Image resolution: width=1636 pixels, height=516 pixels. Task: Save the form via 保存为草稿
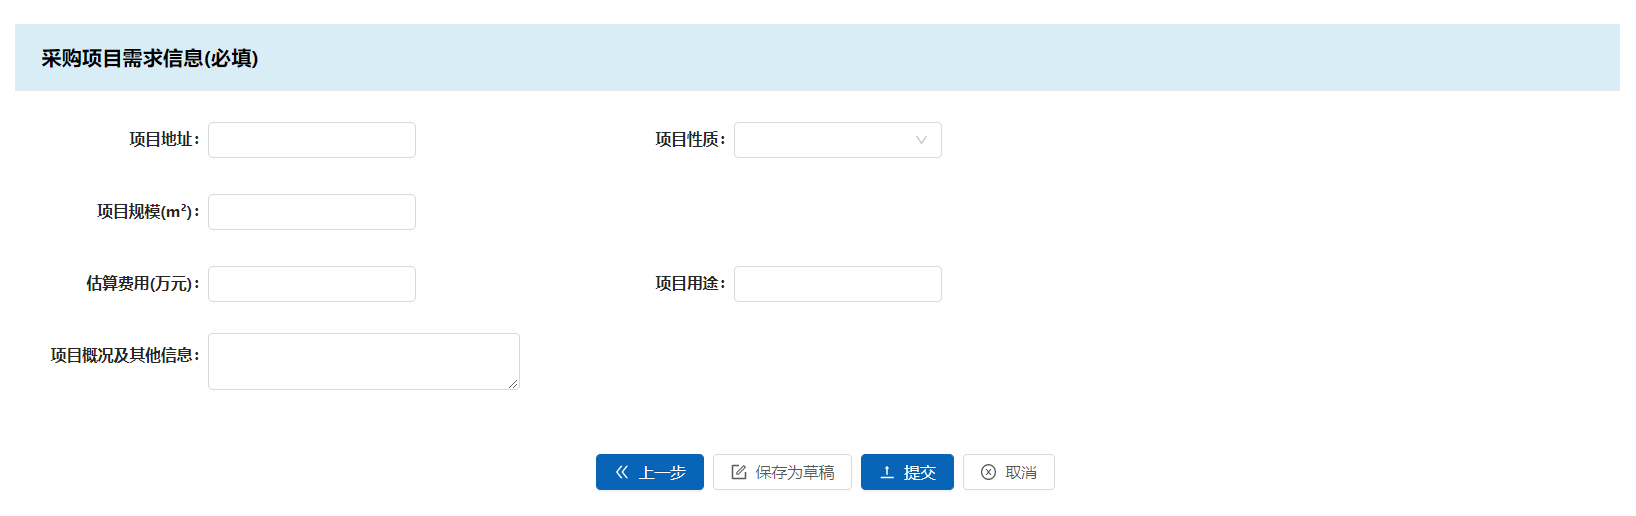click(782, 472)
